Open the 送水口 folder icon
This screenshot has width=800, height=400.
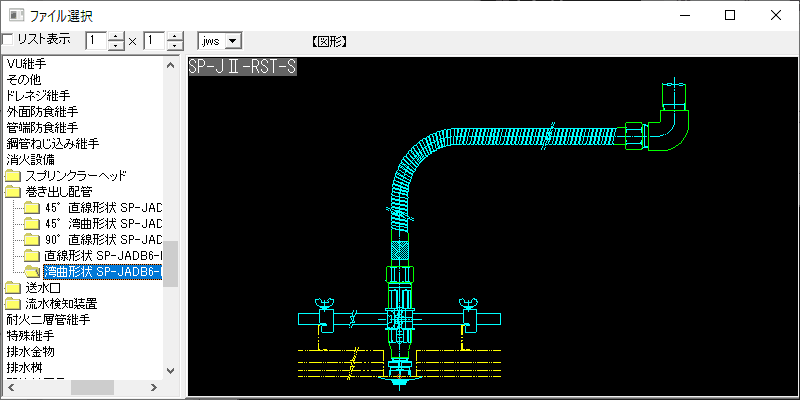pos(13,287)
